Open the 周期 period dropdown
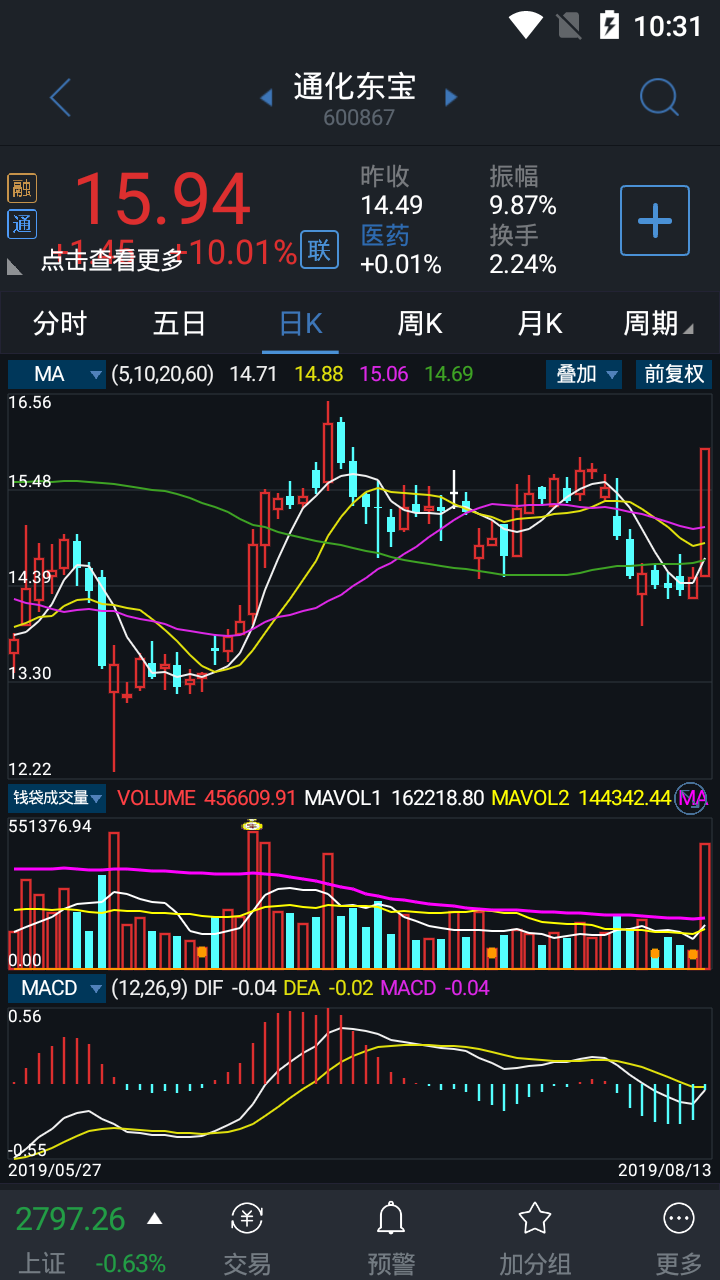Screen dimensions: 720x1280 coord(658,324)
